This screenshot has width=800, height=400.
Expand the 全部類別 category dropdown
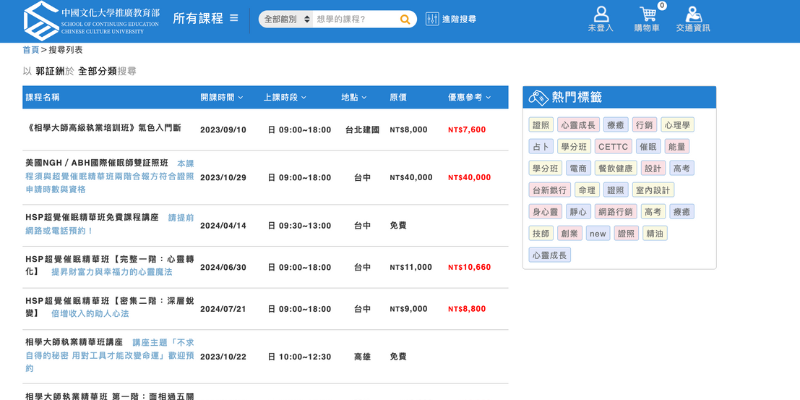287,19
